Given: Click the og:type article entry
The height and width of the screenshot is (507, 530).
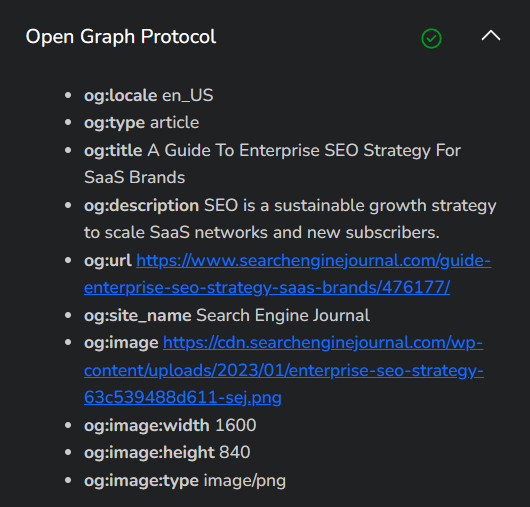Looking at the screenshot, I should click(x=142, y=123).
